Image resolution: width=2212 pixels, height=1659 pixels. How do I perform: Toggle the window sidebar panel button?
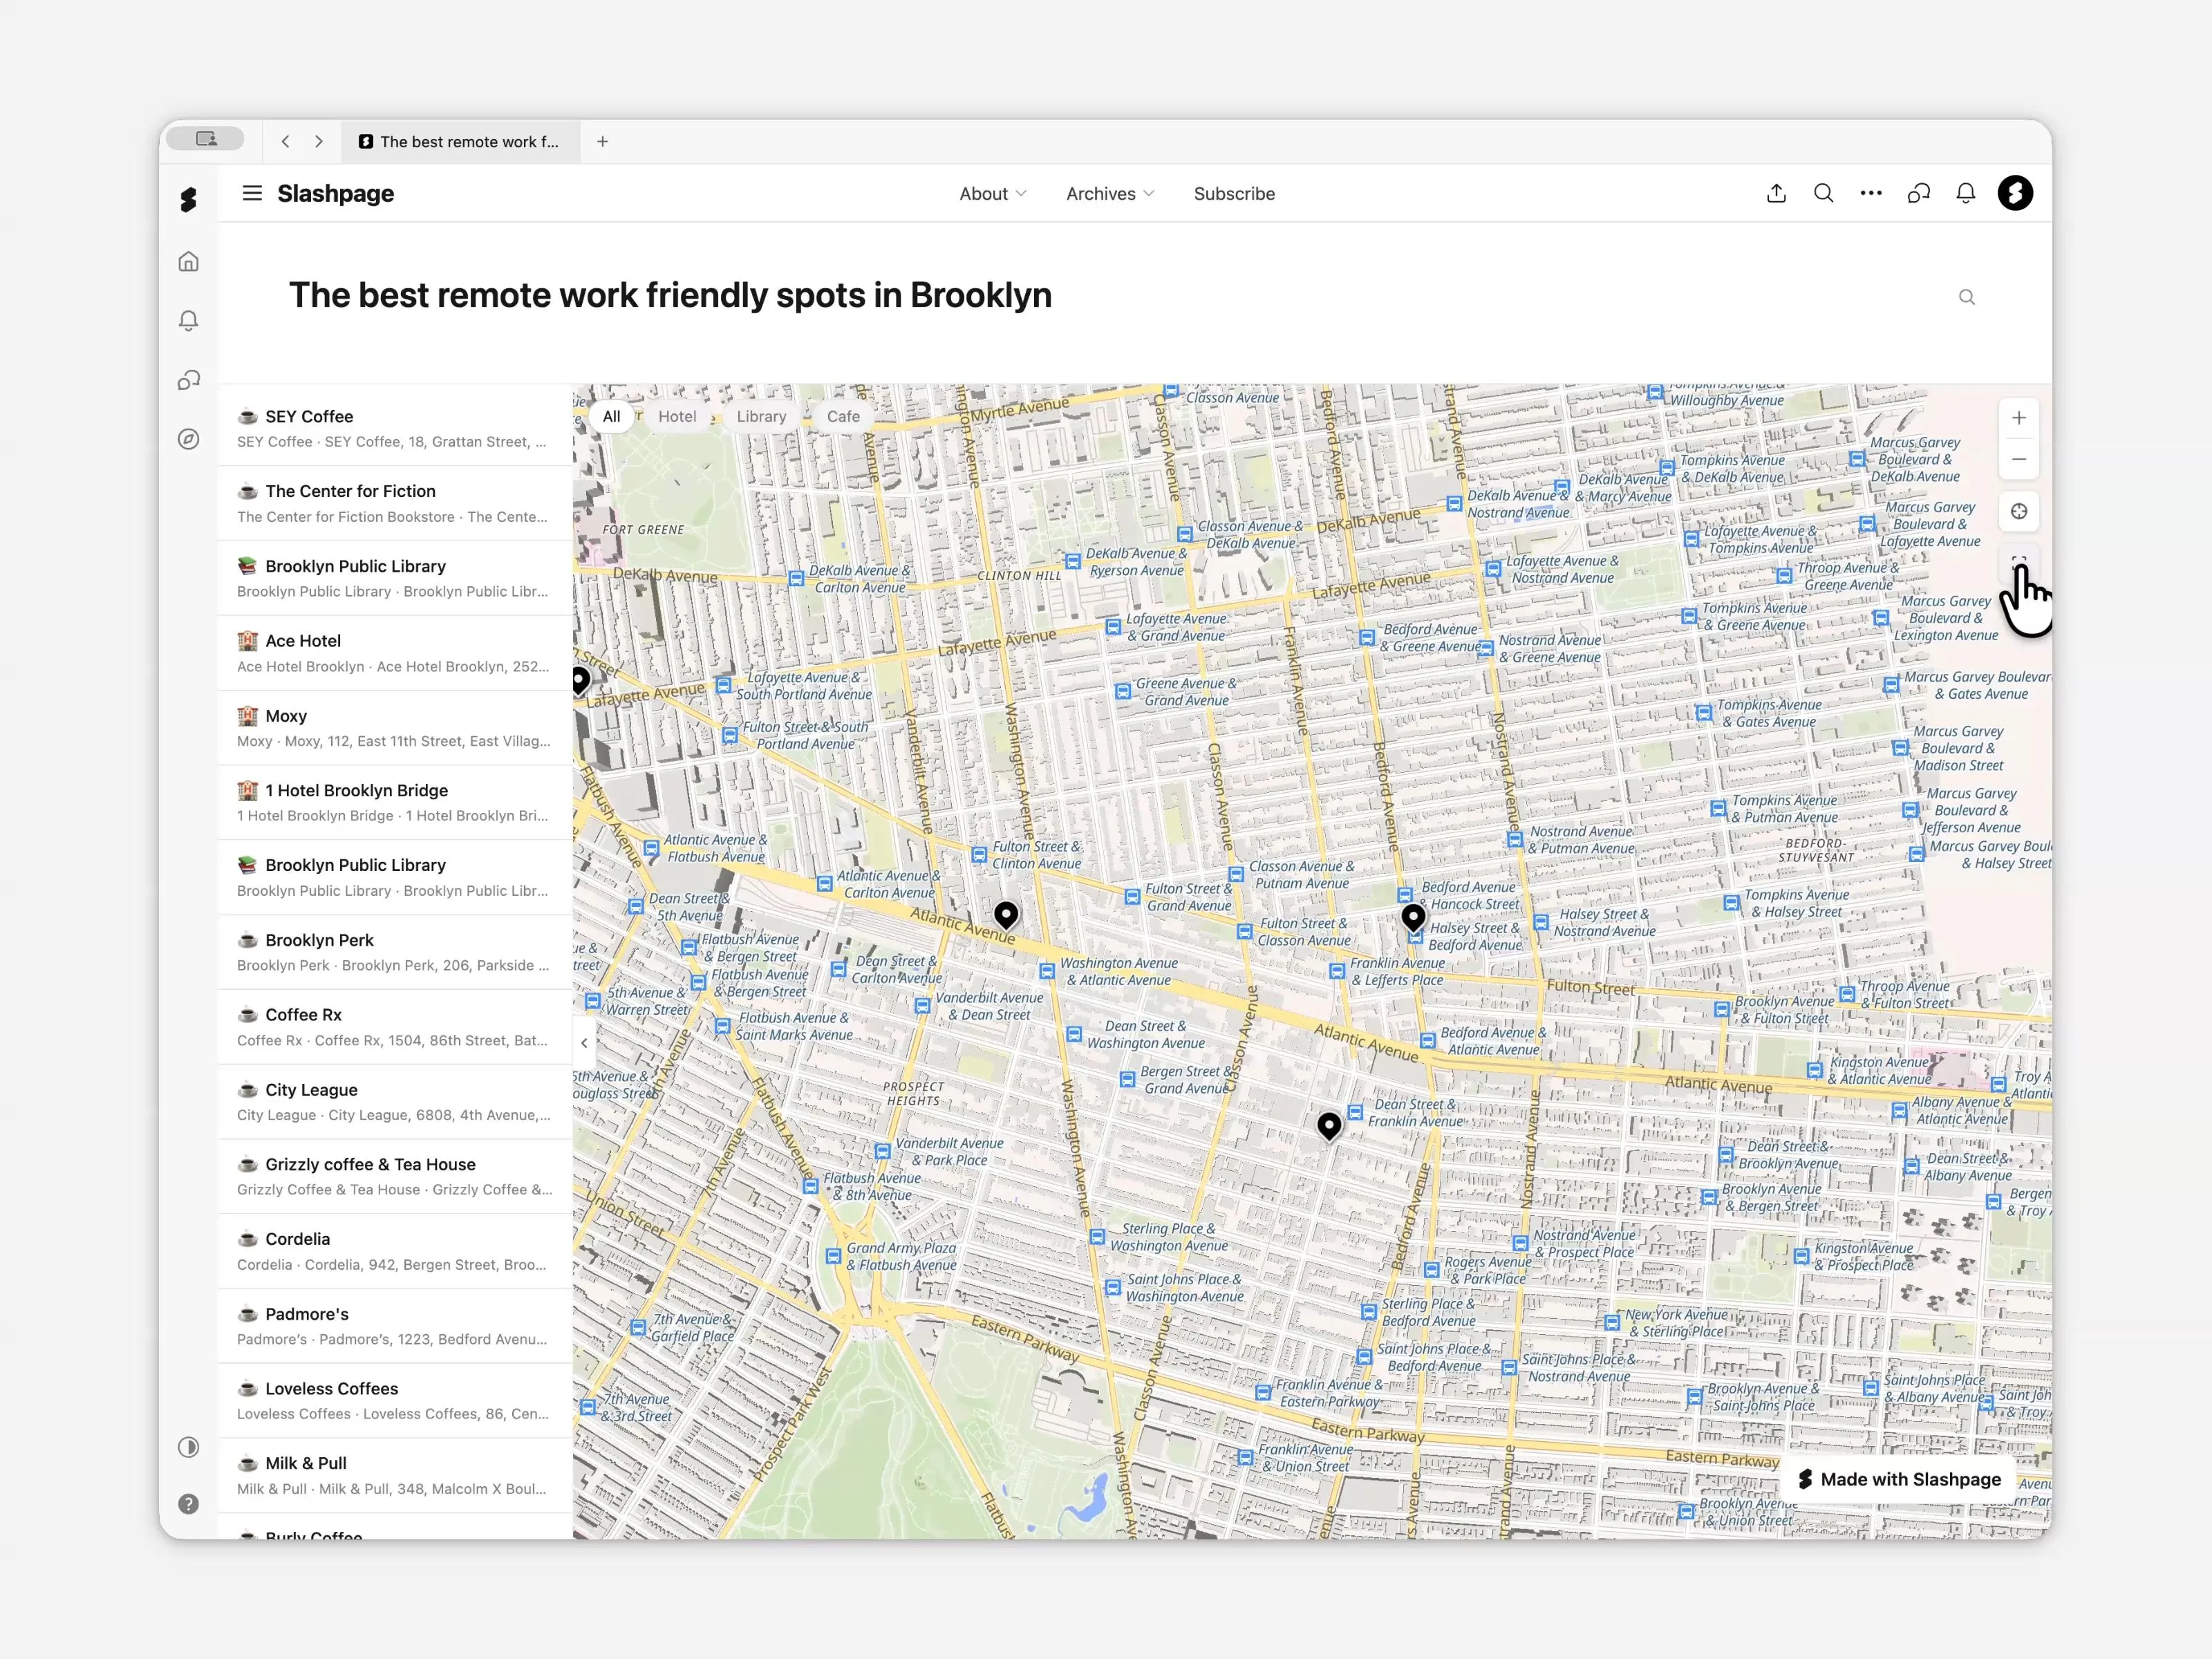coord(205,139)
